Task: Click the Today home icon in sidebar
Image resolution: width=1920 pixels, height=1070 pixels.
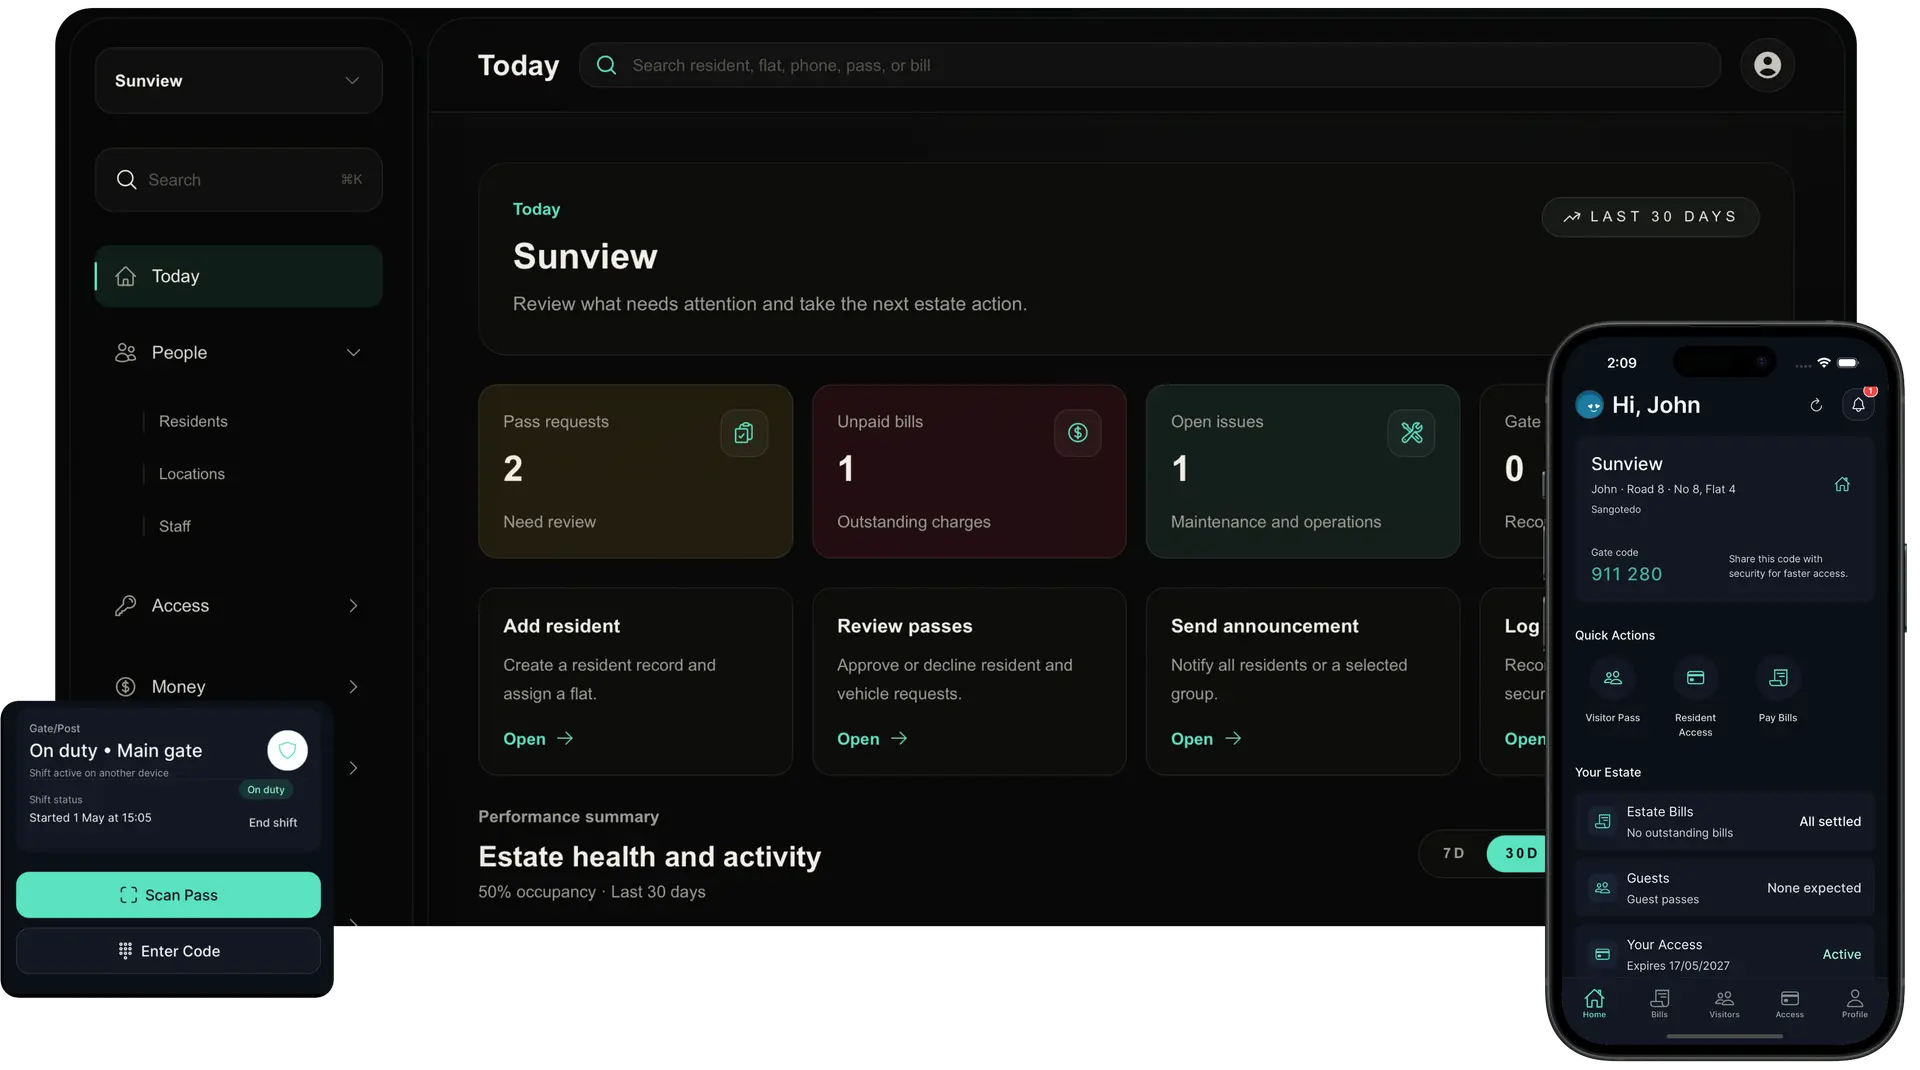Action: 125,276
